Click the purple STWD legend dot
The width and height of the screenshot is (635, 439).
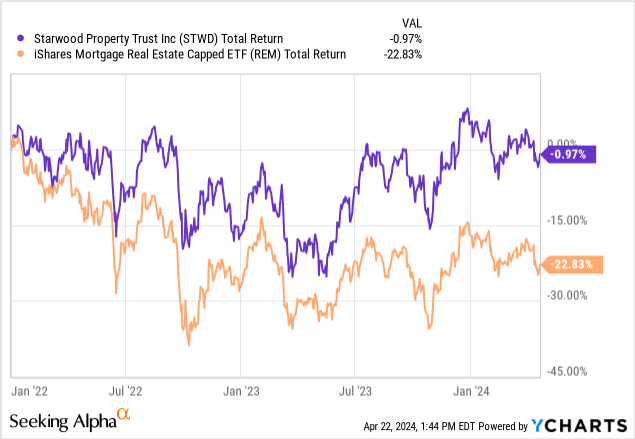point(11,38)
